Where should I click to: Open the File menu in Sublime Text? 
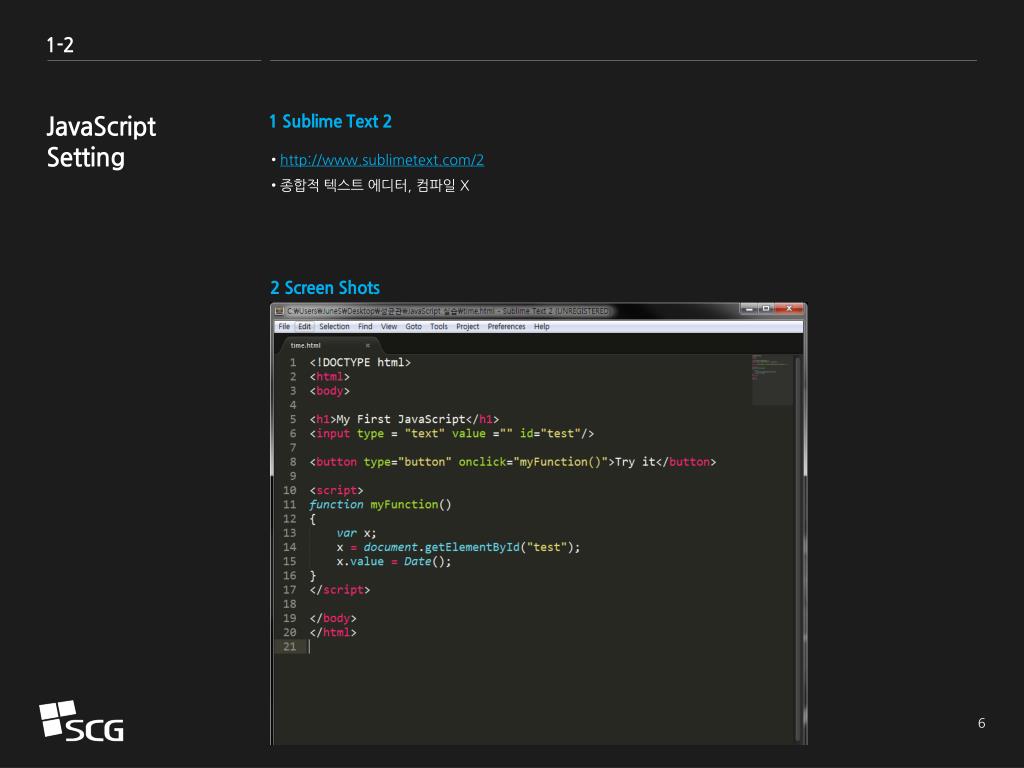284,327
